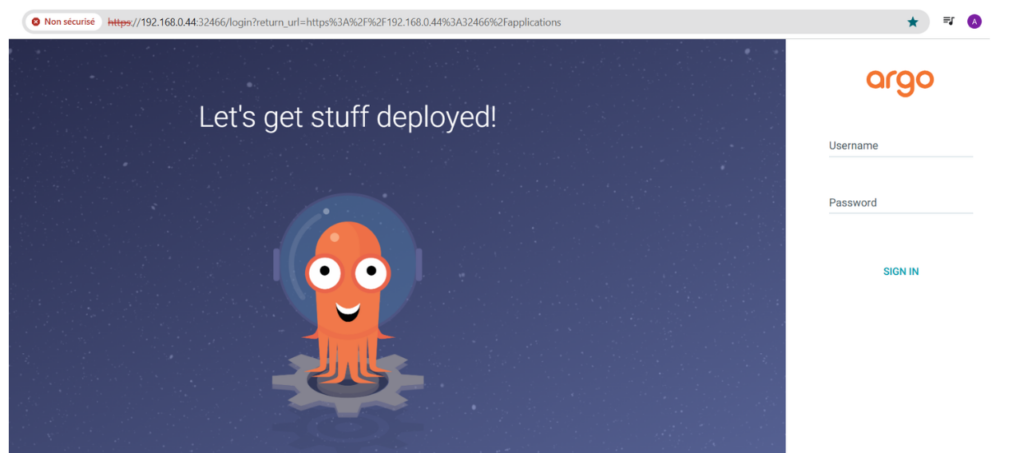Focus the Password input field
This screenshot has height=453, width=1024.
pos(900,204)
